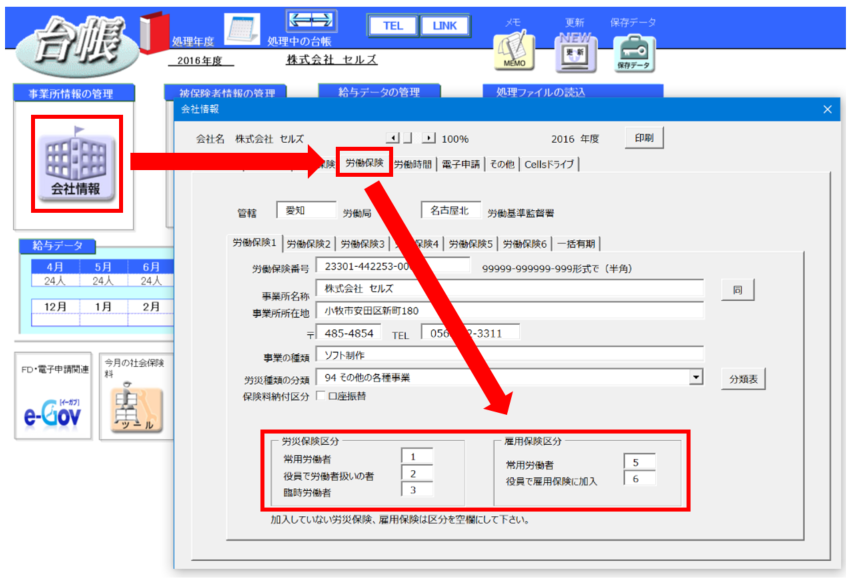Click the 管轄 労働局 field showing 愛知
Screen dimensions: 854x583
[x=306, y=210]
